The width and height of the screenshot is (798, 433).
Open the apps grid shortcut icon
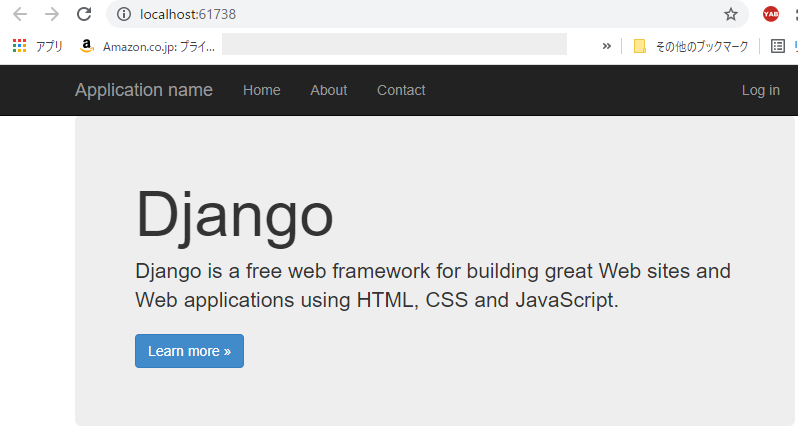[x=19, y=46]
